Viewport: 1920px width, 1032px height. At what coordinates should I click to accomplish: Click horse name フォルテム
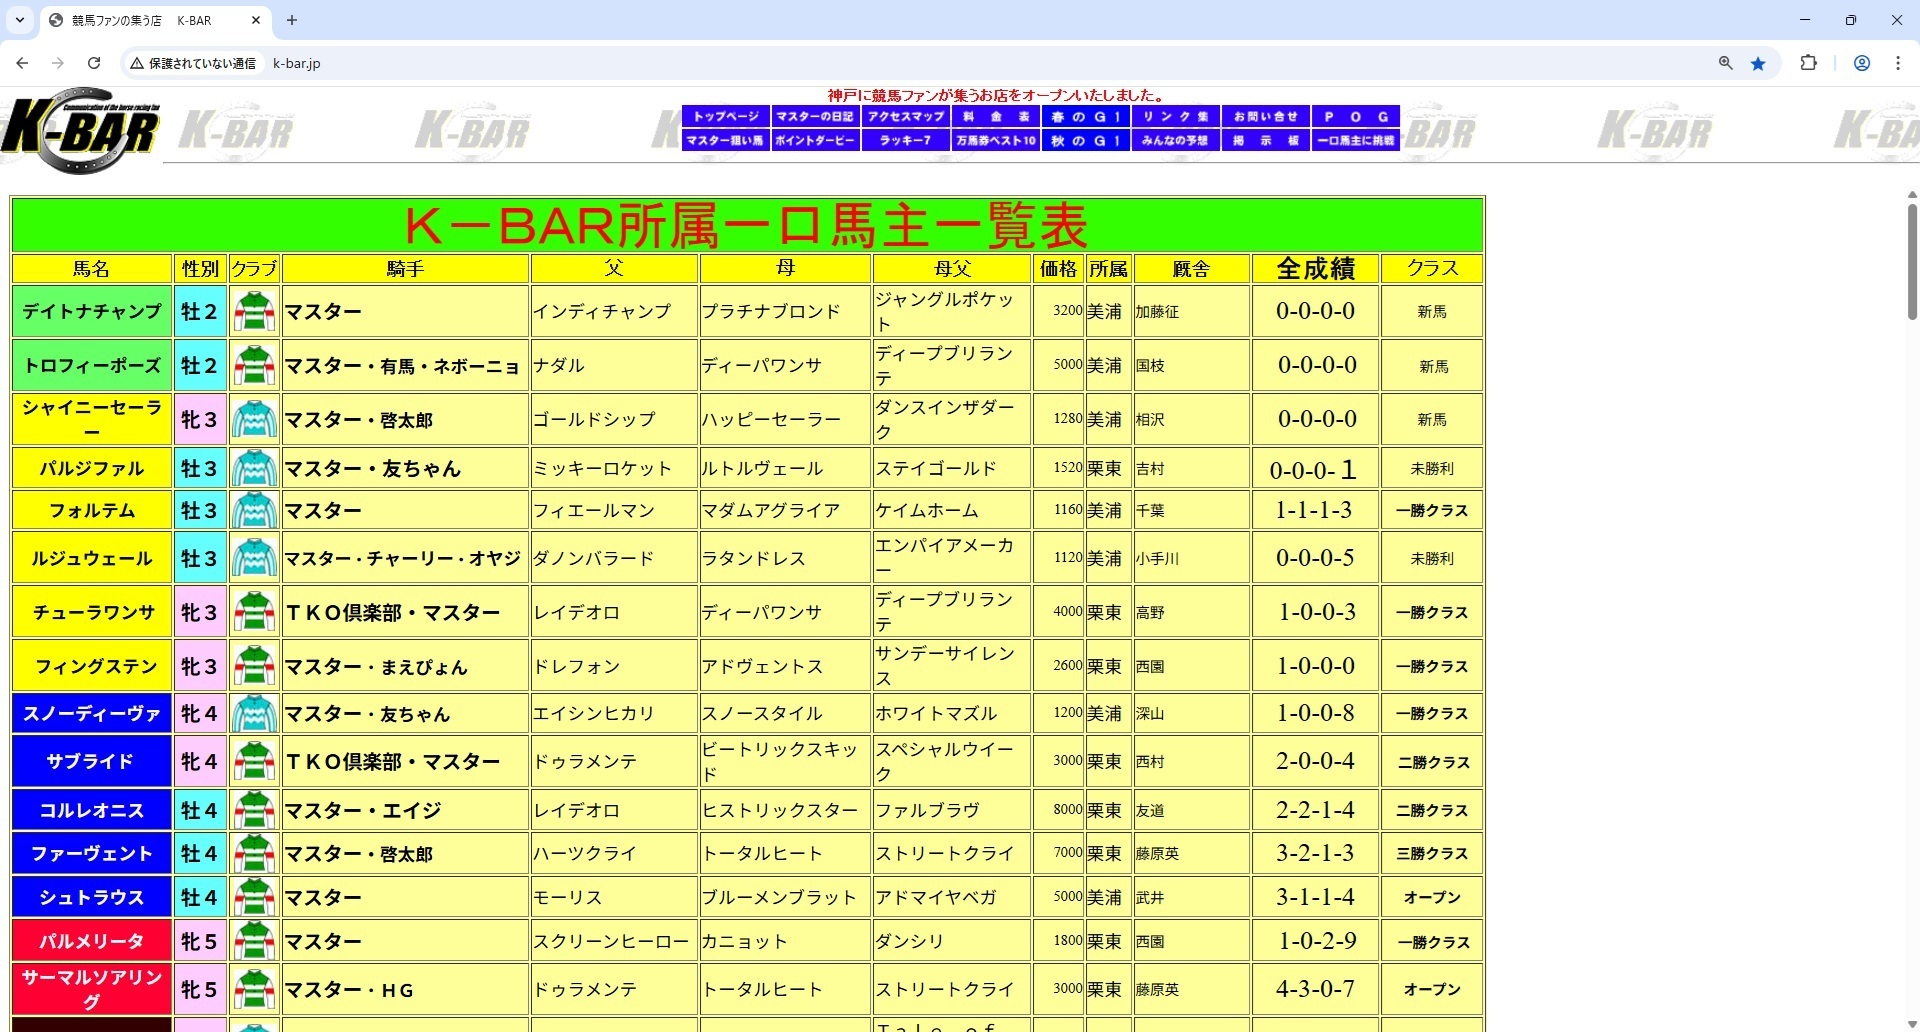pos(92,510)
